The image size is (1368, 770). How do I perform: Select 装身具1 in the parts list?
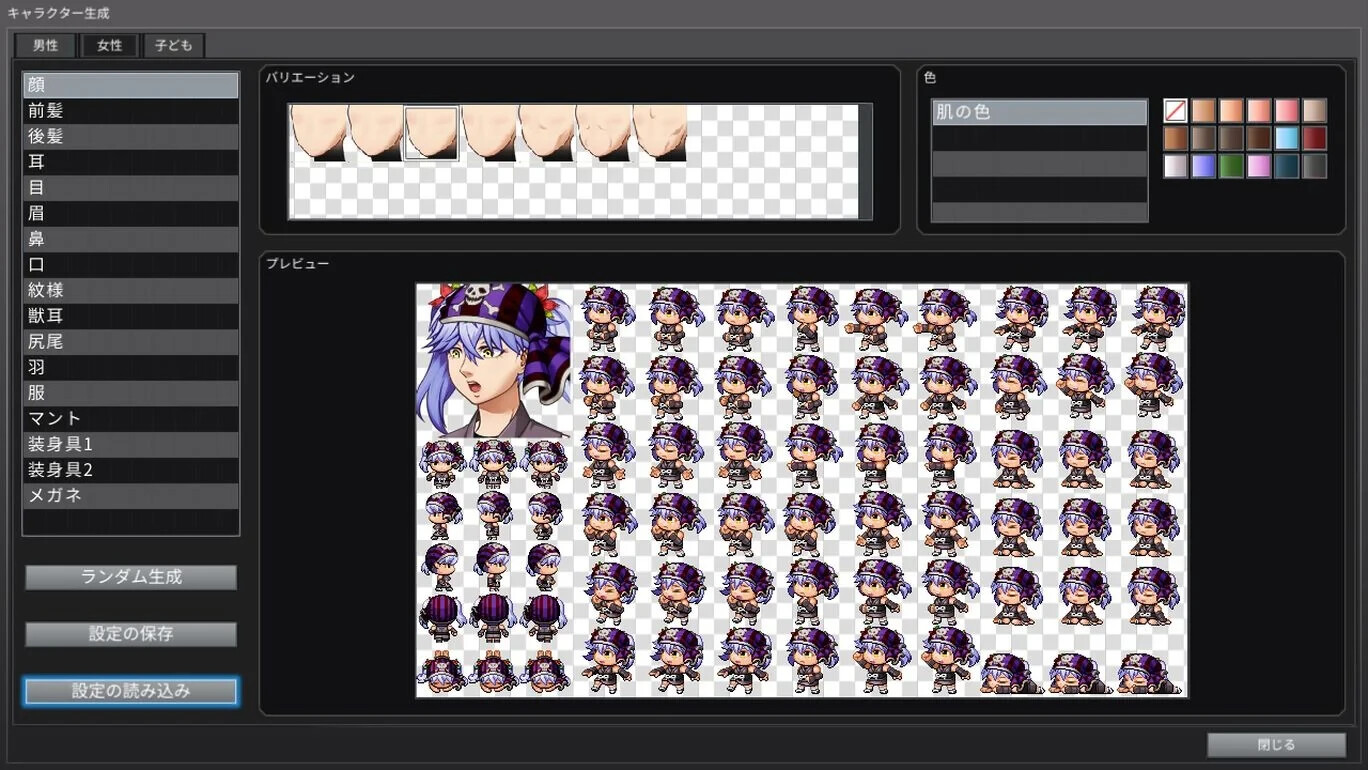tap(131, 445)
